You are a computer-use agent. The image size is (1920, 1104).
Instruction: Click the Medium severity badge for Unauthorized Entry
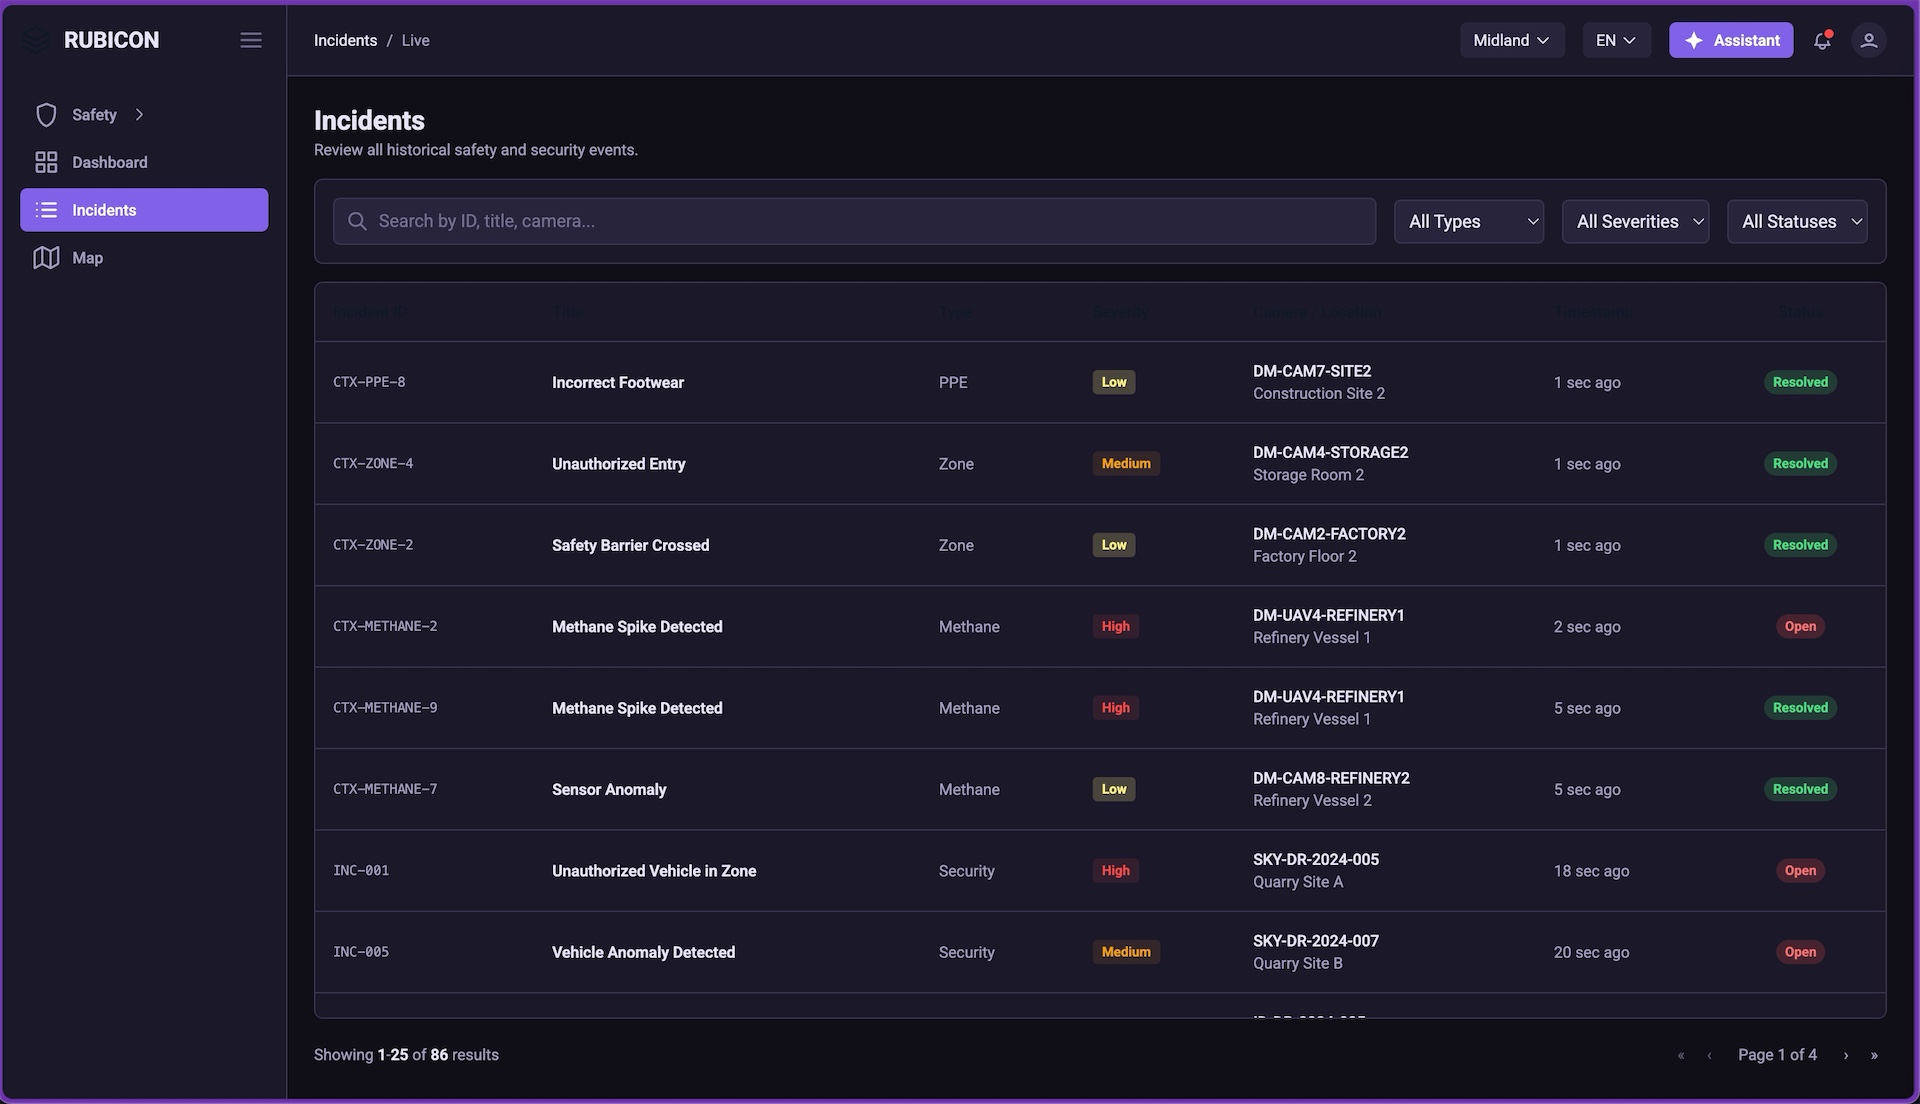click(x=1126, y=464)
